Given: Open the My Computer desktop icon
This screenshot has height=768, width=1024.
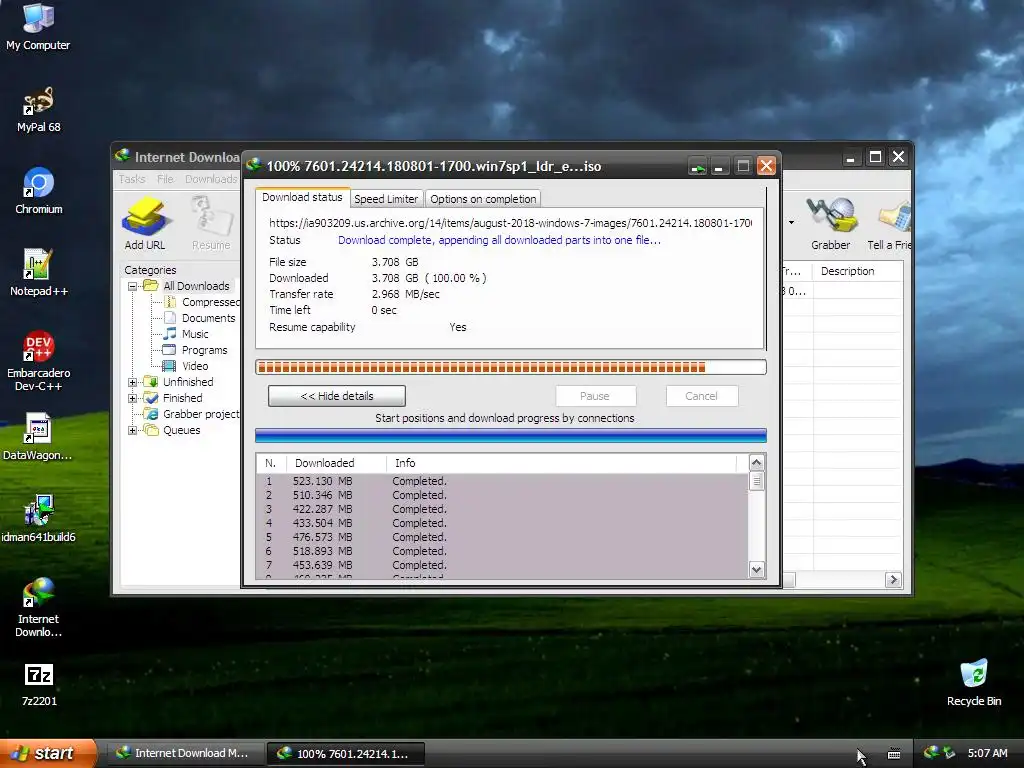Looking at the screenshot, I should pyautogui.click(x=38, y=26).
